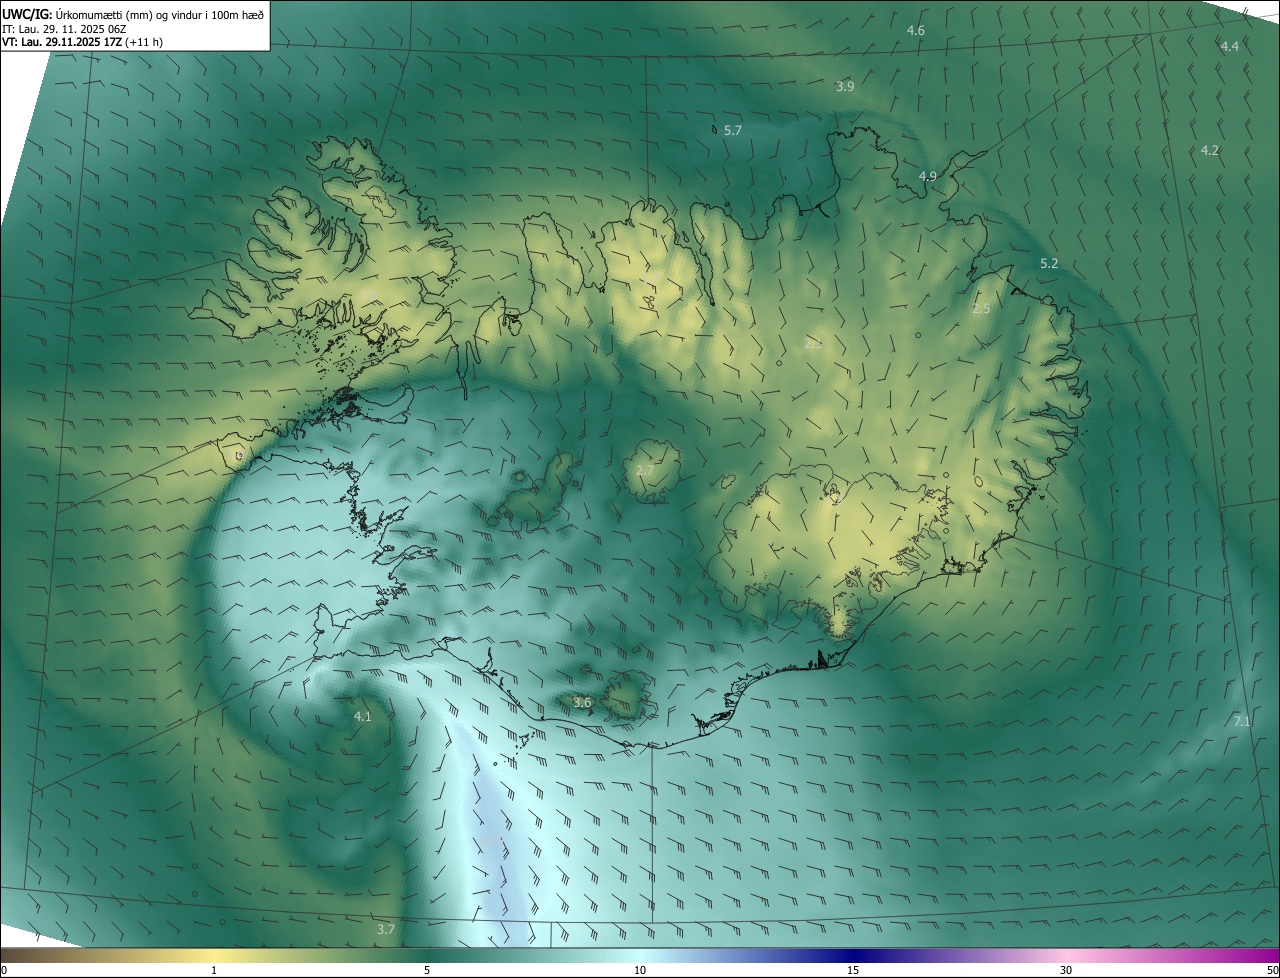Click the 2.7 value label on the glacier
Image resolution: width=1280 pixels, height=978 pixels.
coord(644,471)
